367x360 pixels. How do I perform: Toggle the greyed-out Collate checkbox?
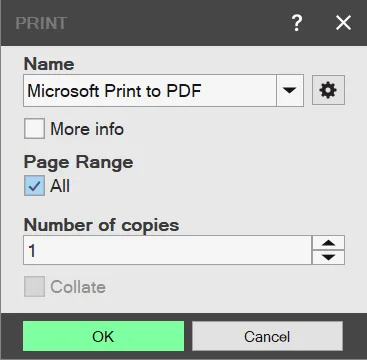[34, 286]
